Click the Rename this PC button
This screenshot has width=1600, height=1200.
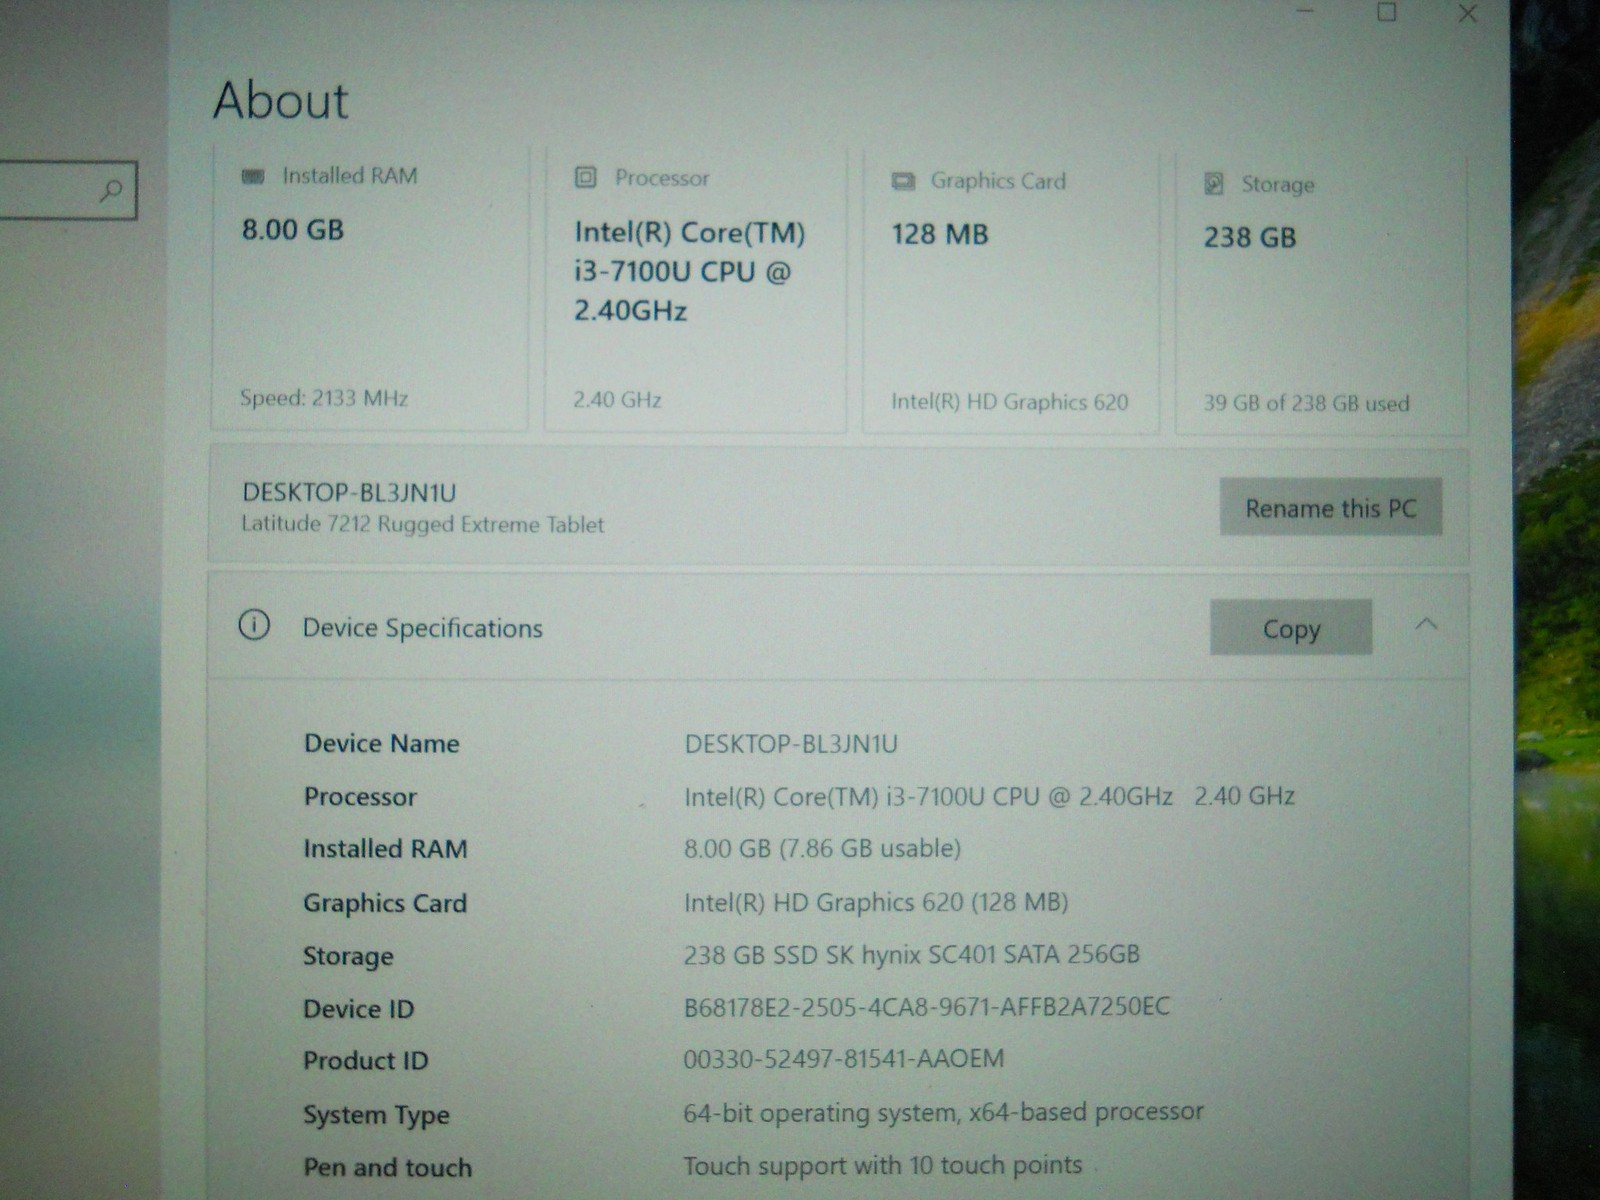point(1331,507)
